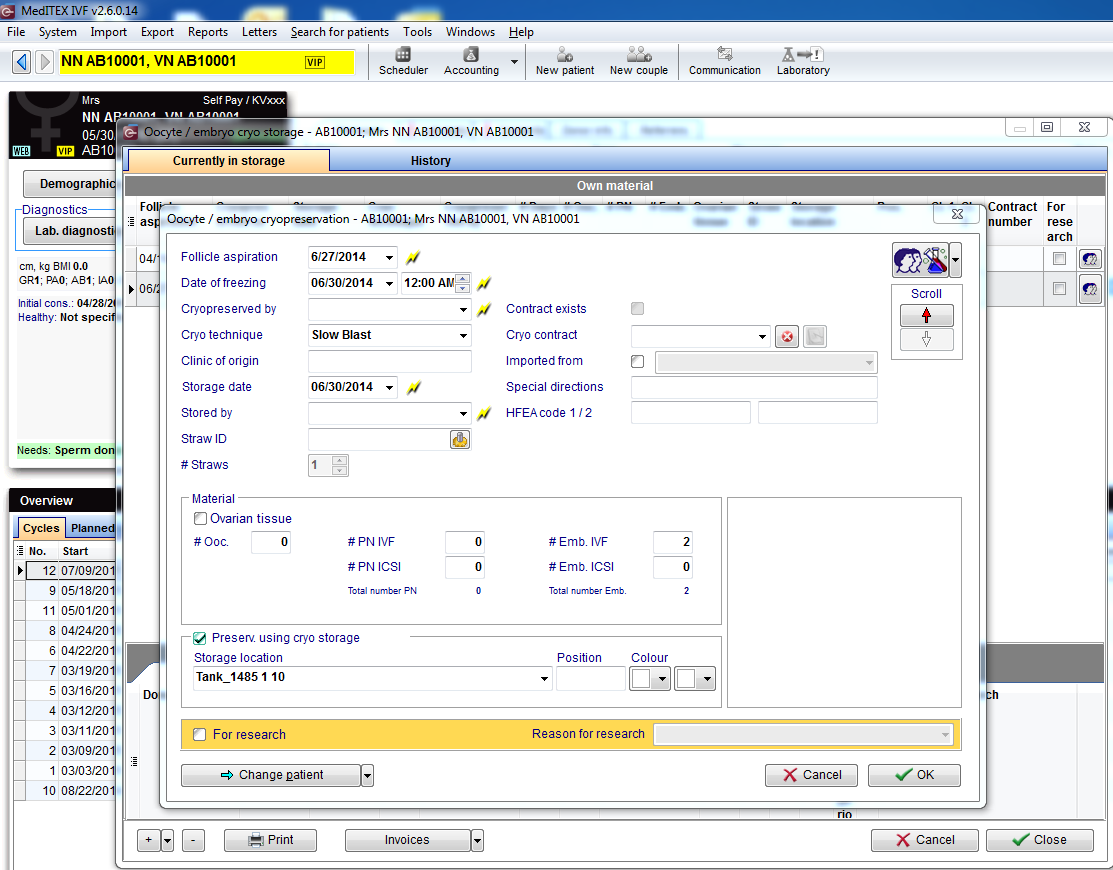Image resolution: width=1113 pixels, height=870 pixels.
Task: Click the Change patient button
Action: point(271,776)
